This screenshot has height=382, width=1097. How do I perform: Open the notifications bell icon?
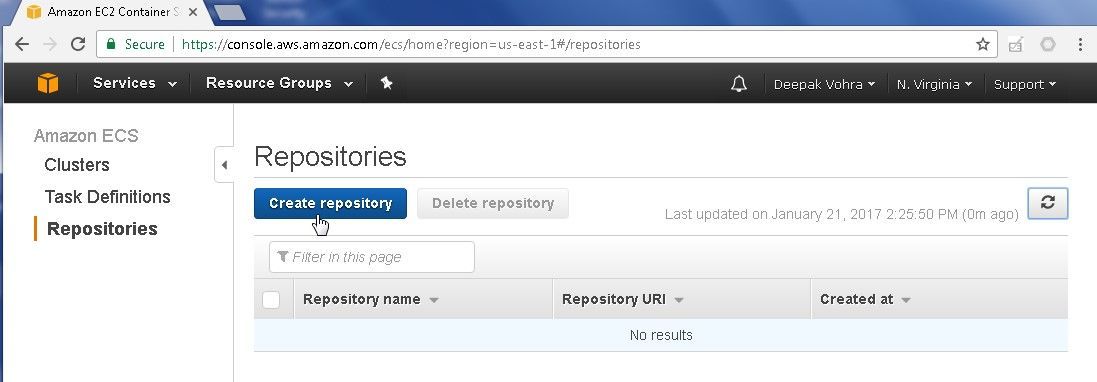point(739,84)
